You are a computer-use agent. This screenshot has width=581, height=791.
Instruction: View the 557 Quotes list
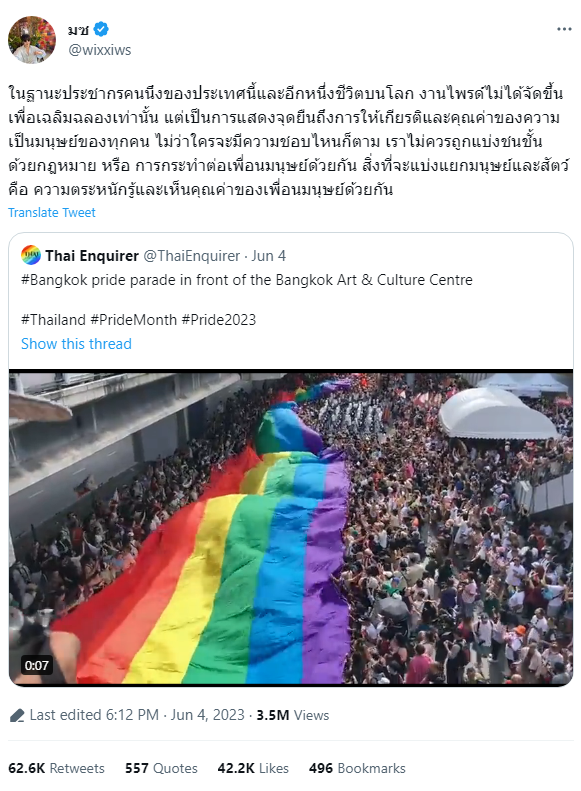(161, 768)
